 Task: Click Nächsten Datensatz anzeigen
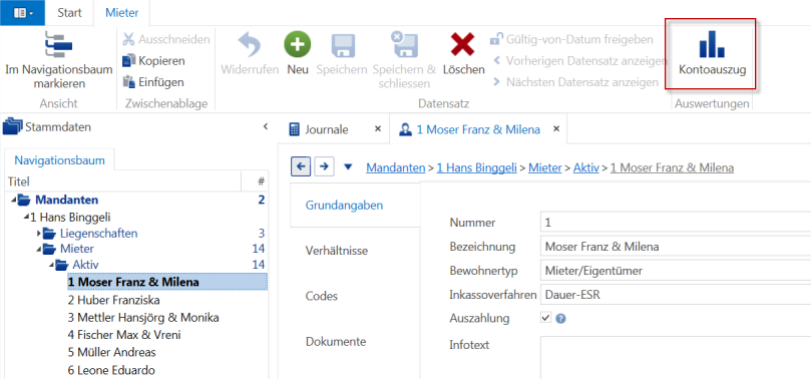click(x=575, y=82)
